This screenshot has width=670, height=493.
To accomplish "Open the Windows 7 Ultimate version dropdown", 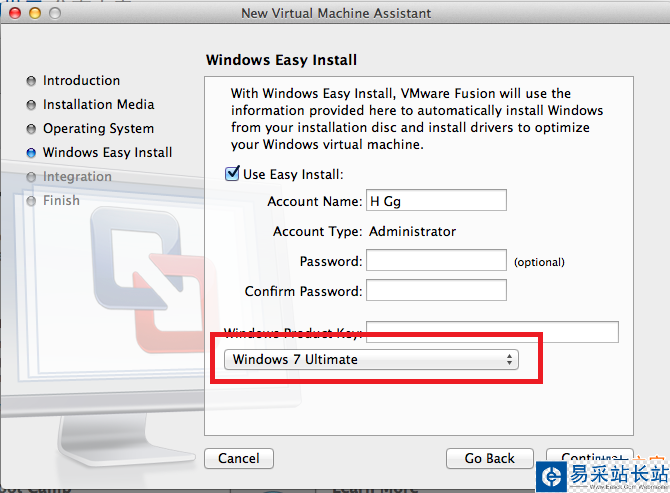I will pyautogui.click(x=371, y=359).
